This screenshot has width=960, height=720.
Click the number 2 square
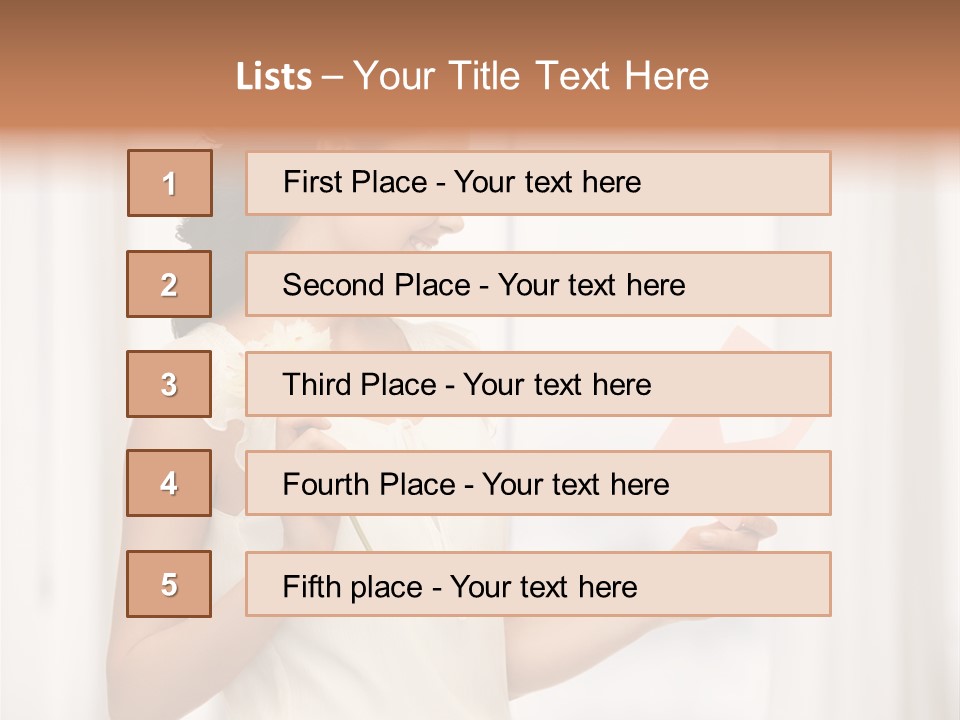pyautogui.click(x=169, y=284)
